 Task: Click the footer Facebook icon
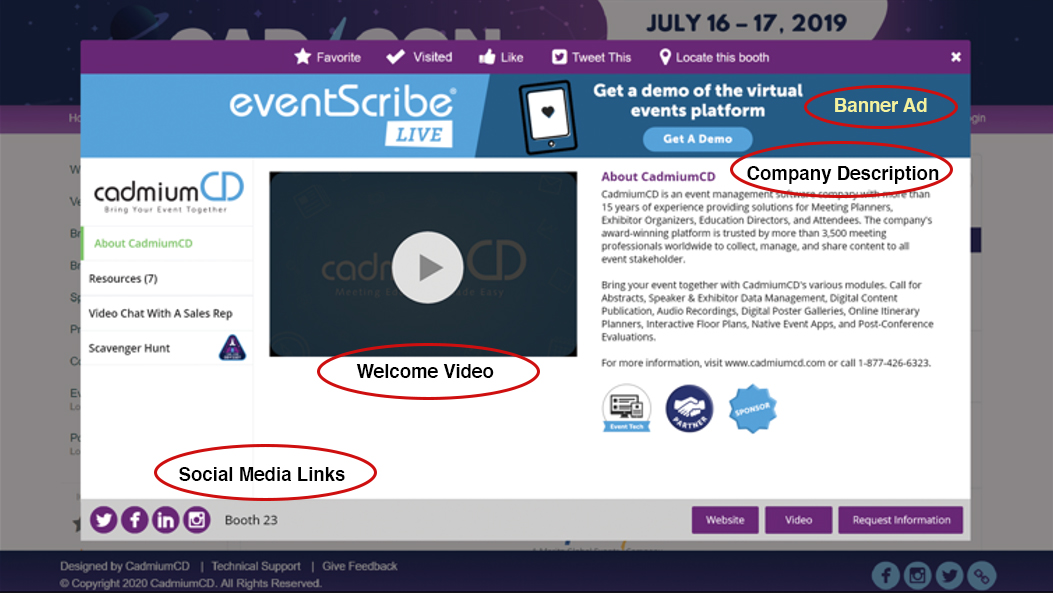pyautogui.click(x=886, y=576)
